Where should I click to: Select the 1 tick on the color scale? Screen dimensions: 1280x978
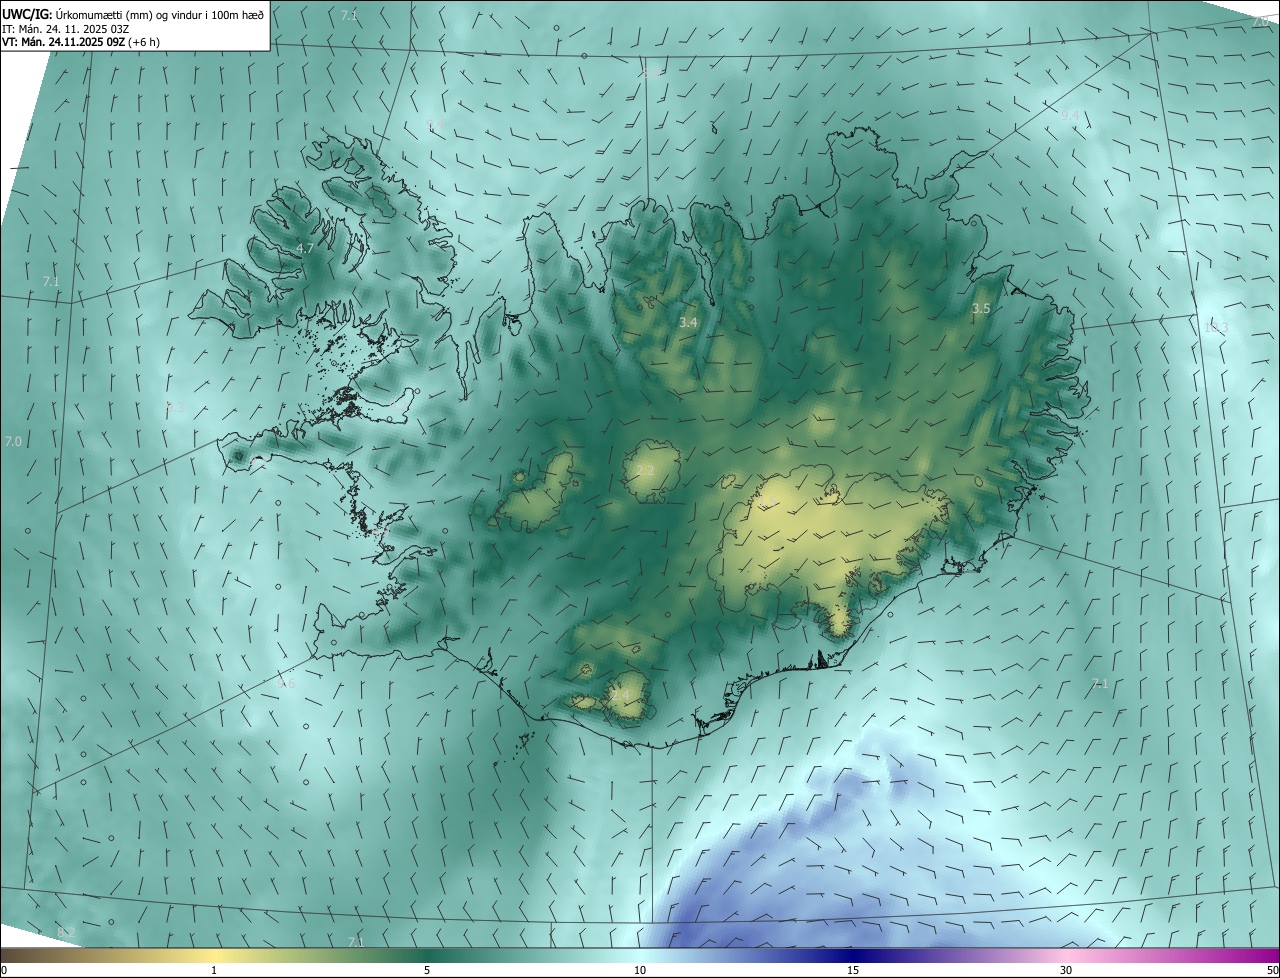tap(214, 970)
